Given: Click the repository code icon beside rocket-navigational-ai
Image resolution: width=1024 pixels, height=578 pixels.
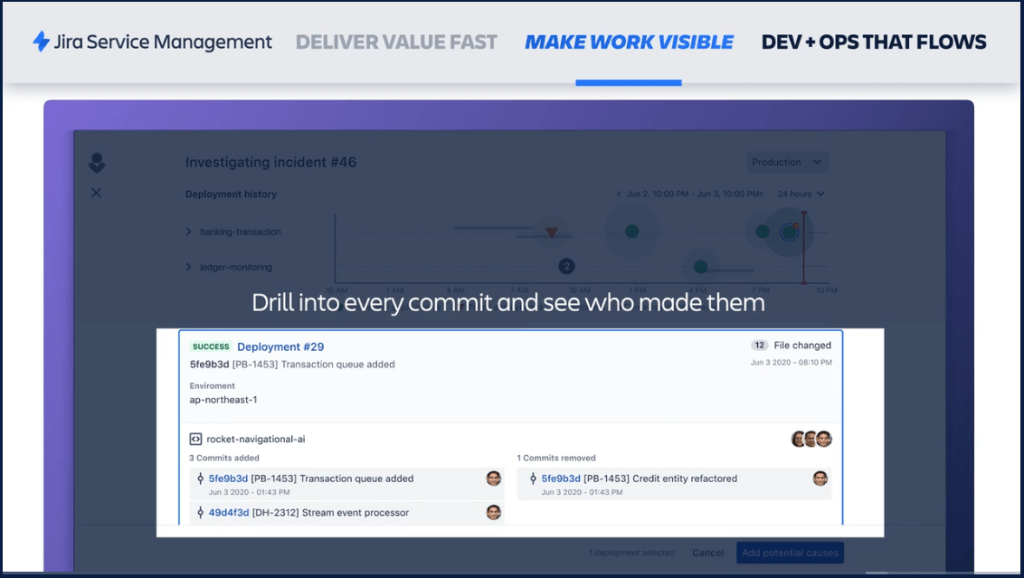Looking at the screenshot, I should [x=196, y=439].
